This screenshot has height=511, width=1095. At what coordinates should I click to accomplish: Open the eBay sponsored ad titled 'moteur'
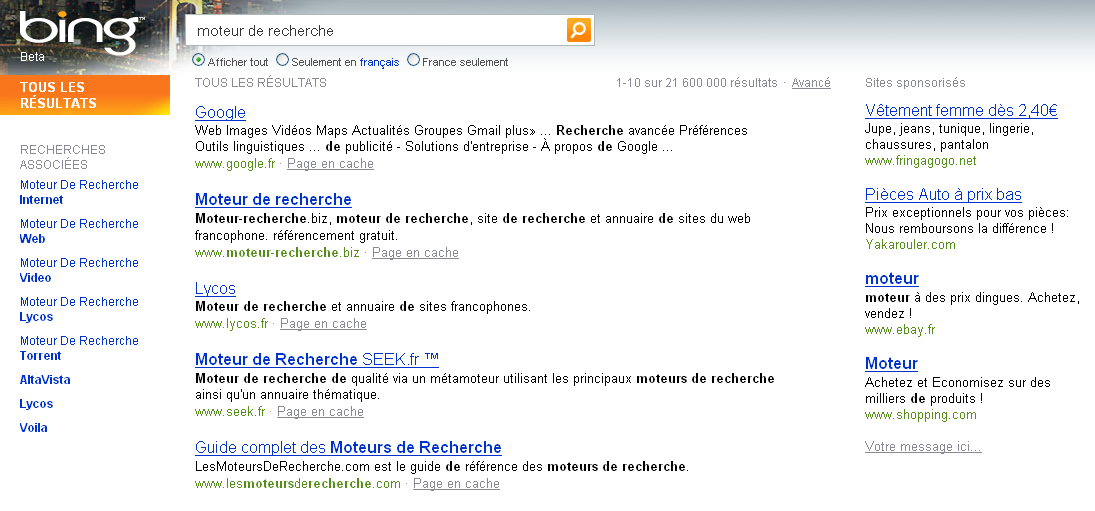892,278
